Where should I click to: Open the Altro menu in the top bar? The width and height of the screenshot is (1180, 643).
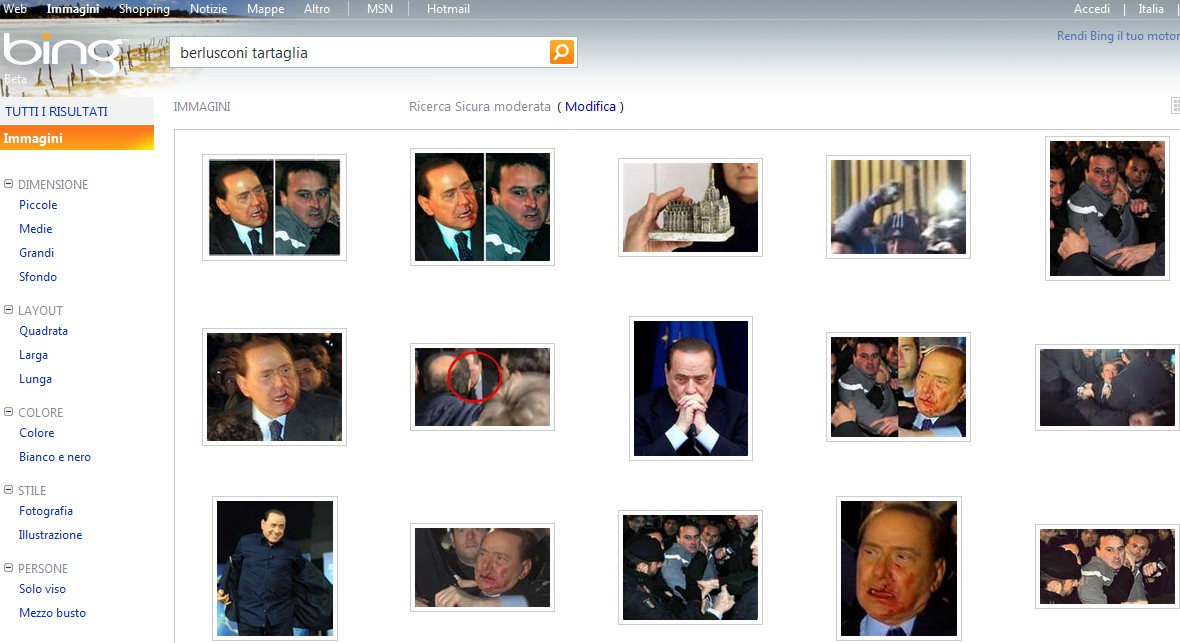(317, 9)
